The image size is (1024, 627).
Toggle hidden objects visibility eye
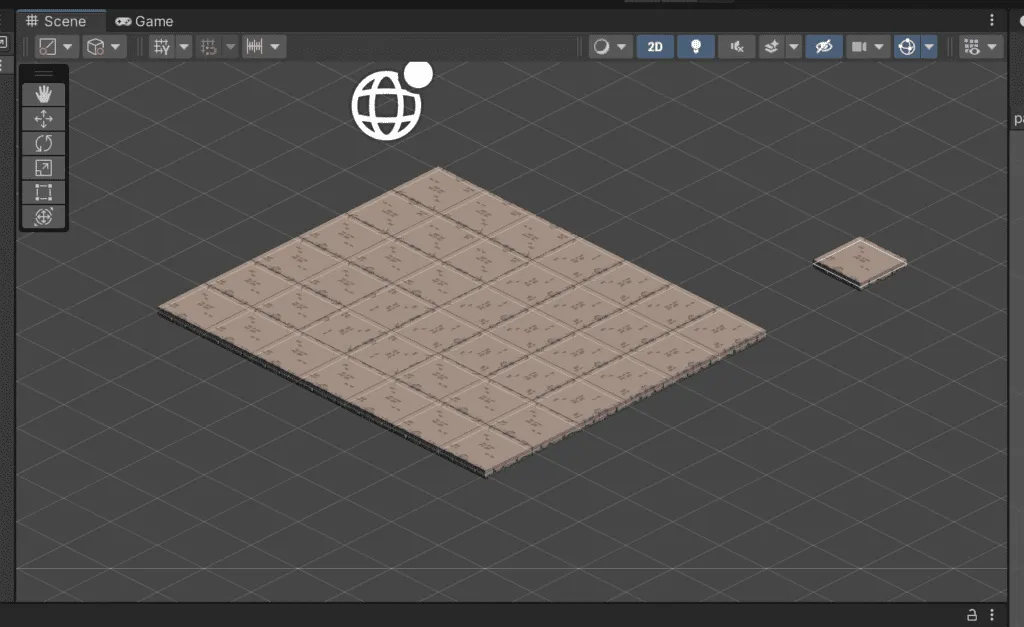coord(824,47)
